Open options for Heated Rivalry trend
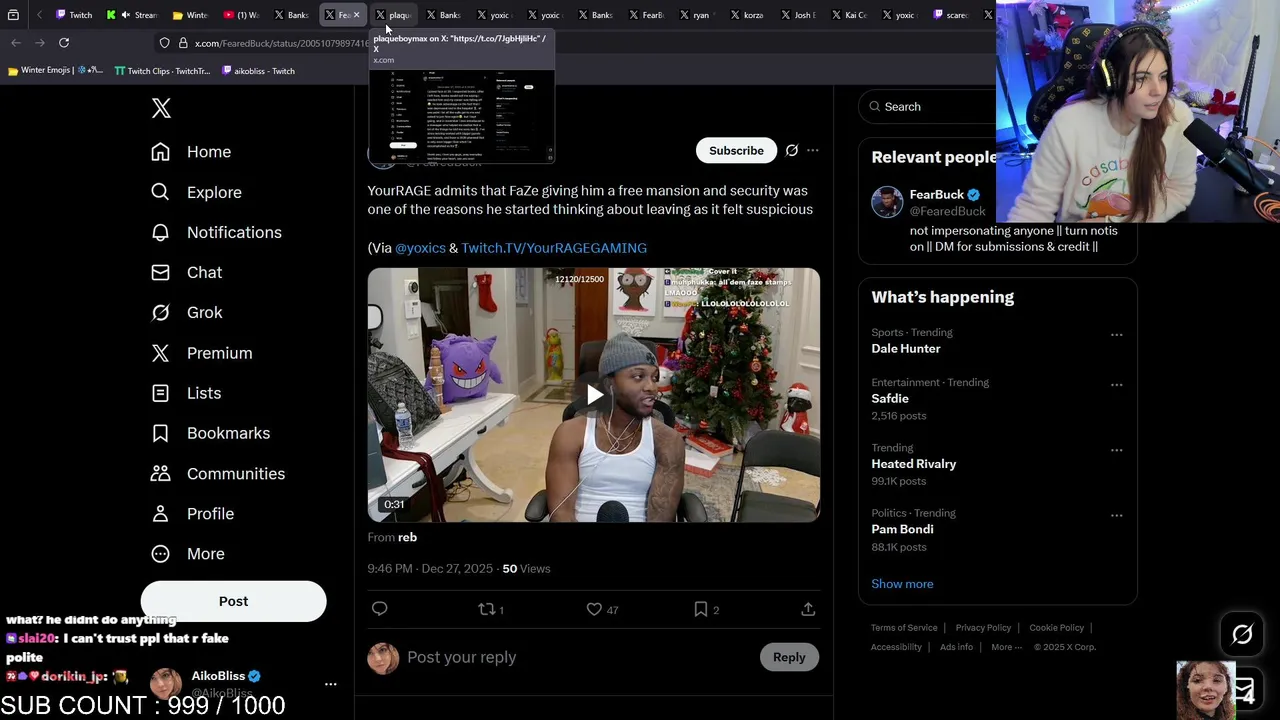Viewport: 1280px width, 720px height. [x=1116, y=450]
